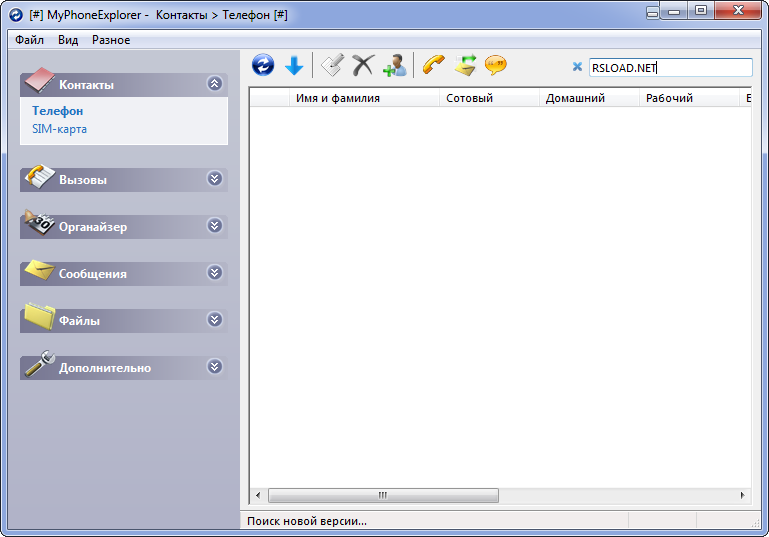The height and width of the screenshot is (537, 769).
Task: Expand the Файлы section chevron
Action: 214,320
